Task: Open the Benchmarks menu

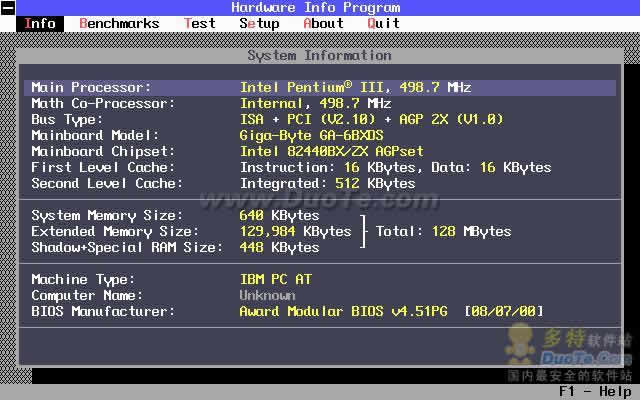Action: (x=119, y=24)
